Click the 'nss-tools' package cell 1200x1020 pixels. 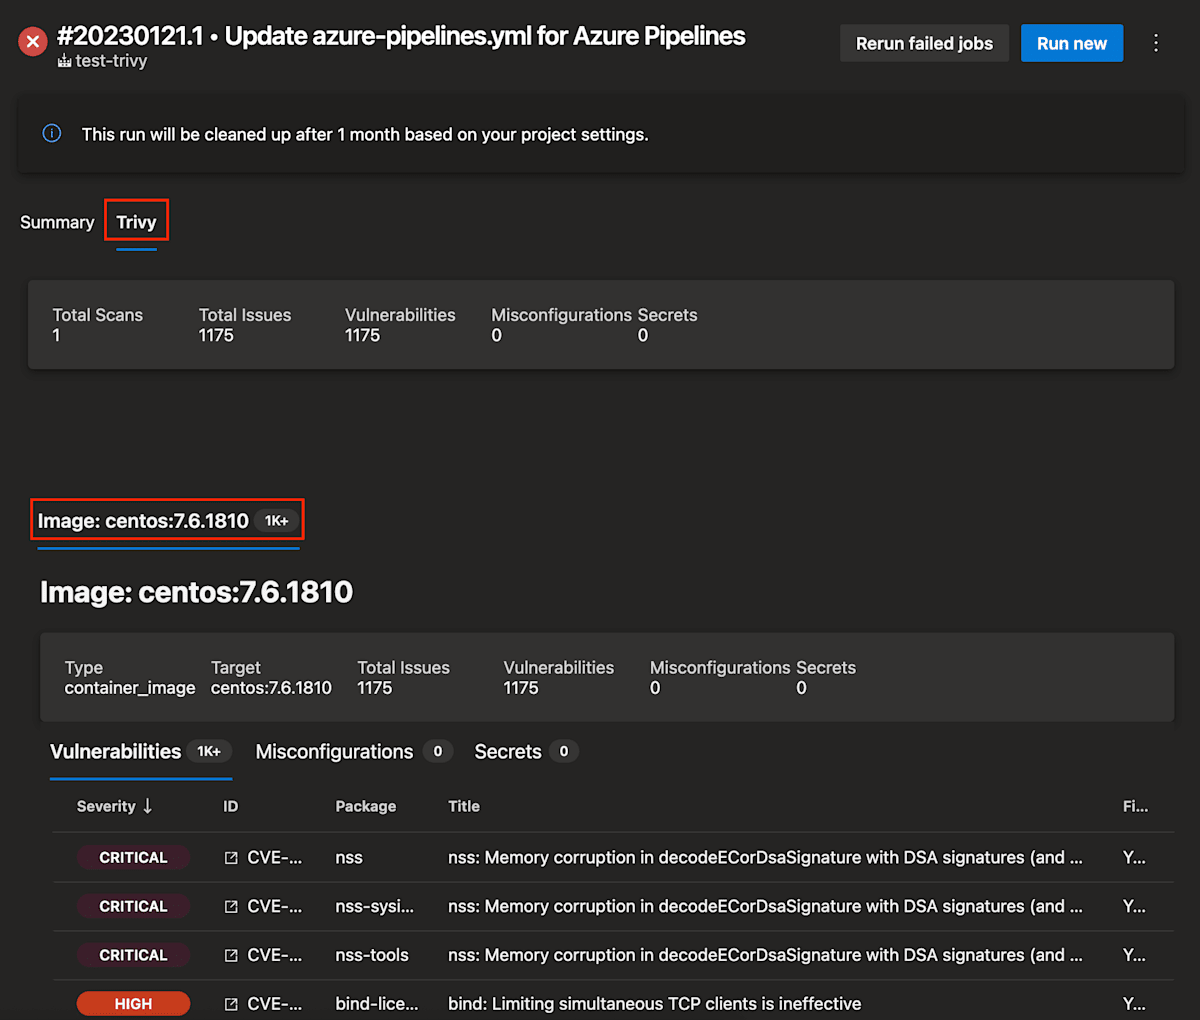coord(372,956)
